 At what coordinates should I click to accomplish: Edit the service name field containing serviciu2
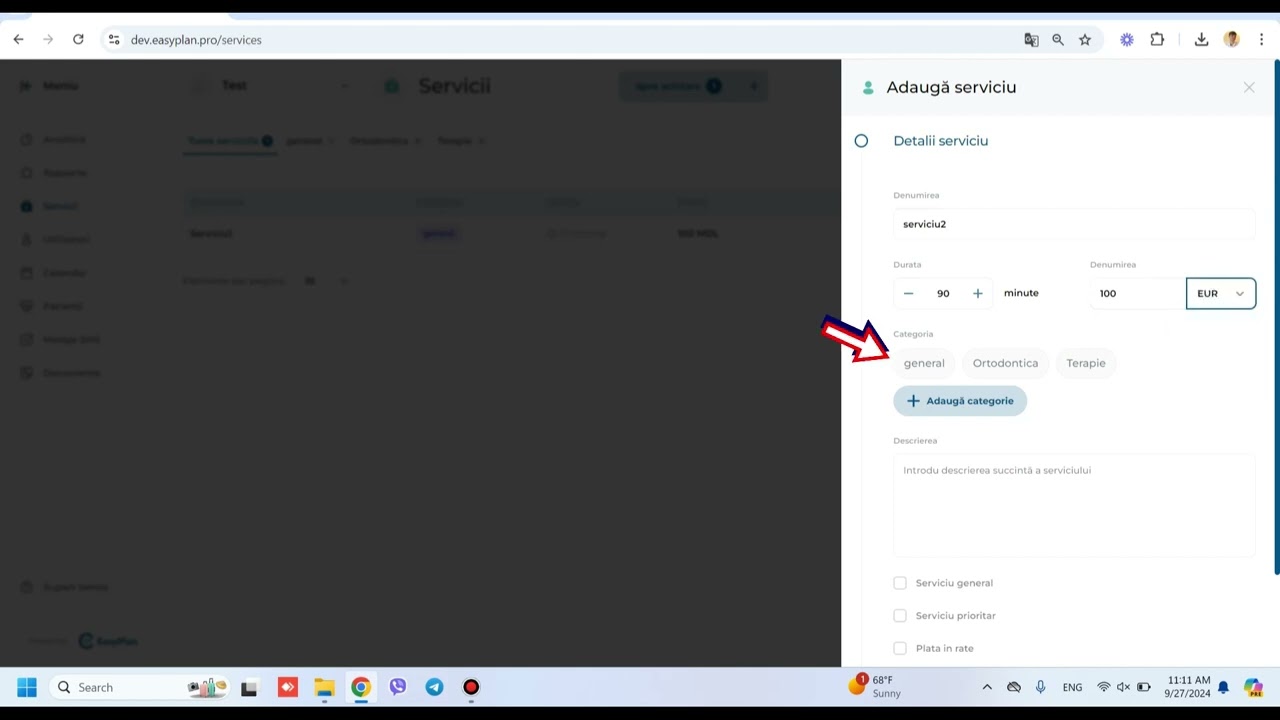point(1074,224)
